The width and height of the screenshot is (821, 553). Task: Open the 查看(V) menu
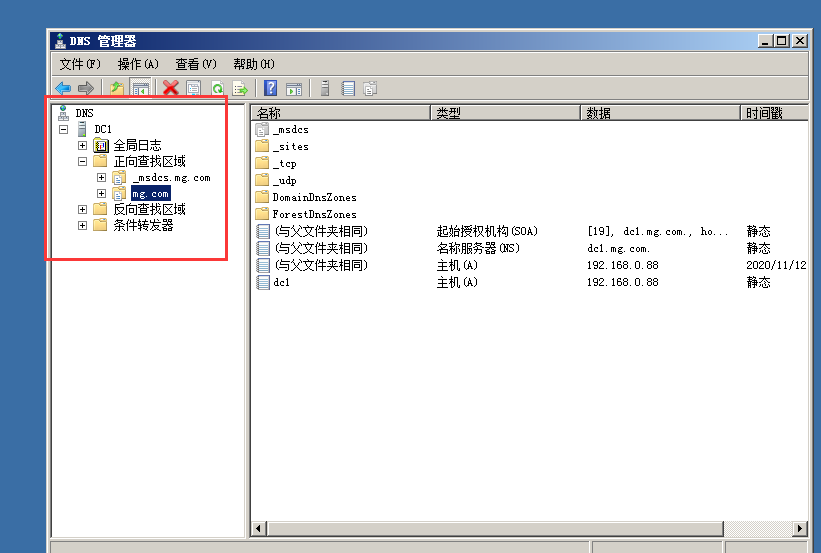coord(196,64)
